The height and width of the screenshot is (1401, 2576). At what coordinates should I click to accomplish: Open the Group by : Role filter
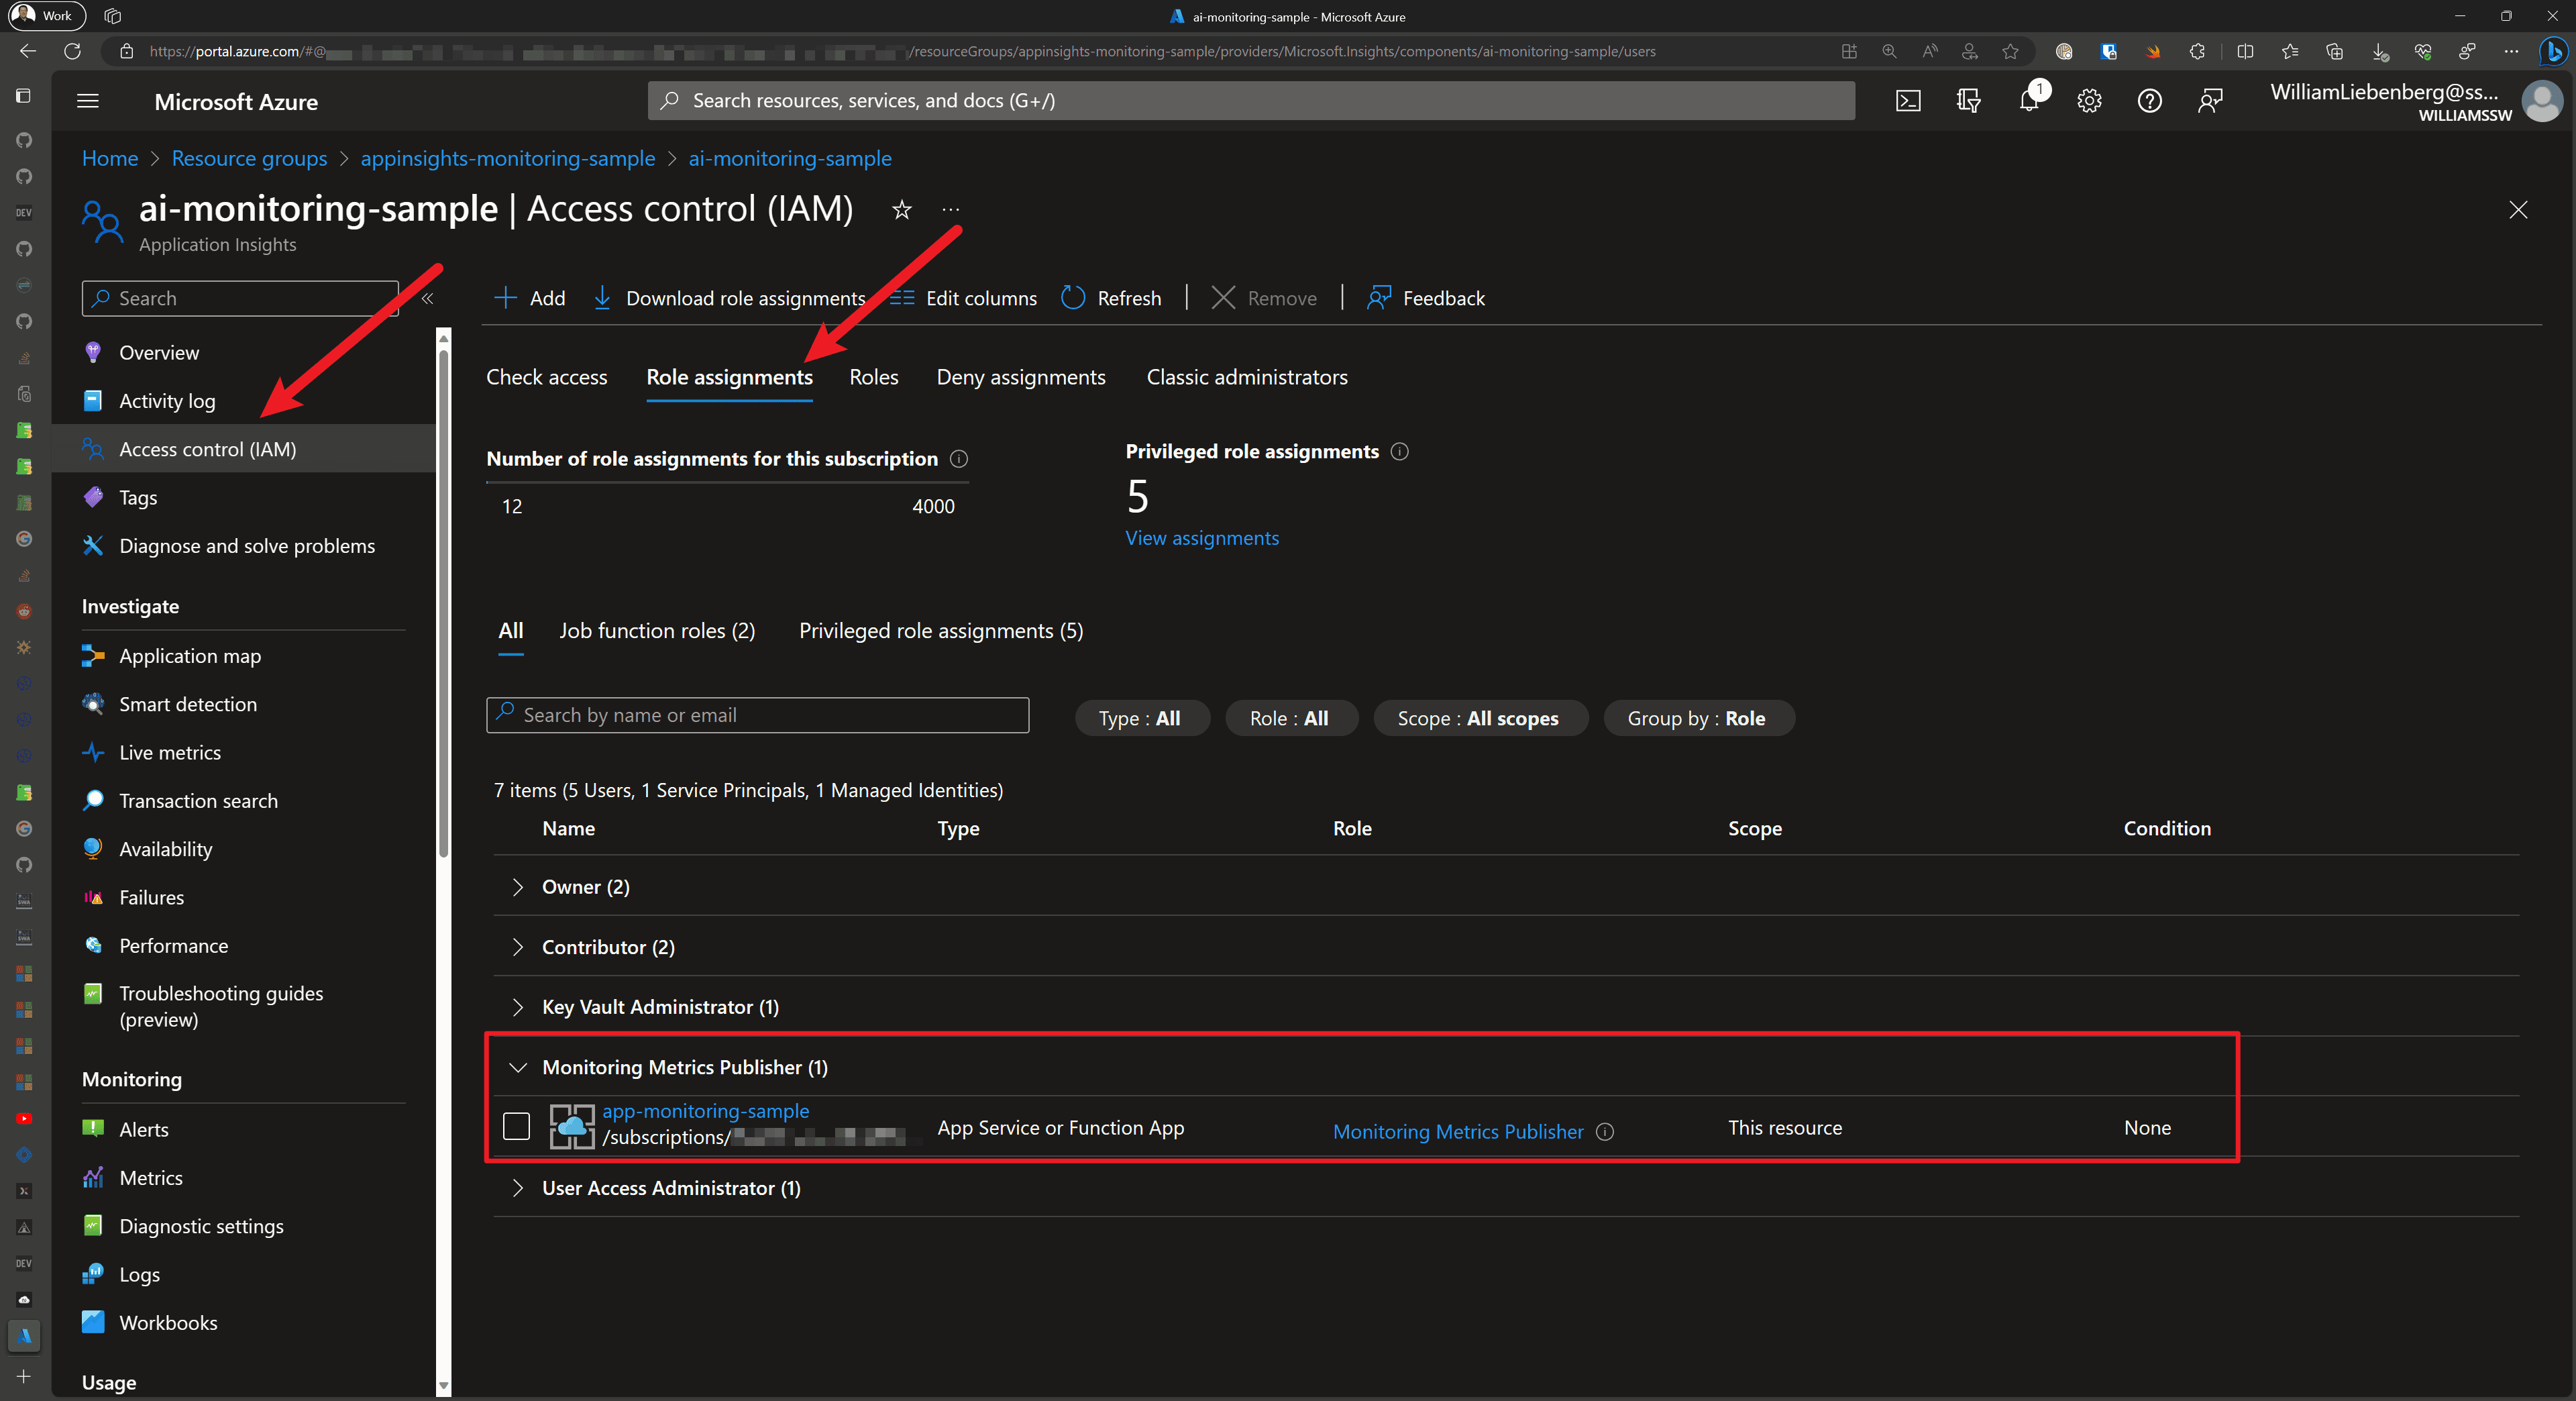coord(1697,719)
